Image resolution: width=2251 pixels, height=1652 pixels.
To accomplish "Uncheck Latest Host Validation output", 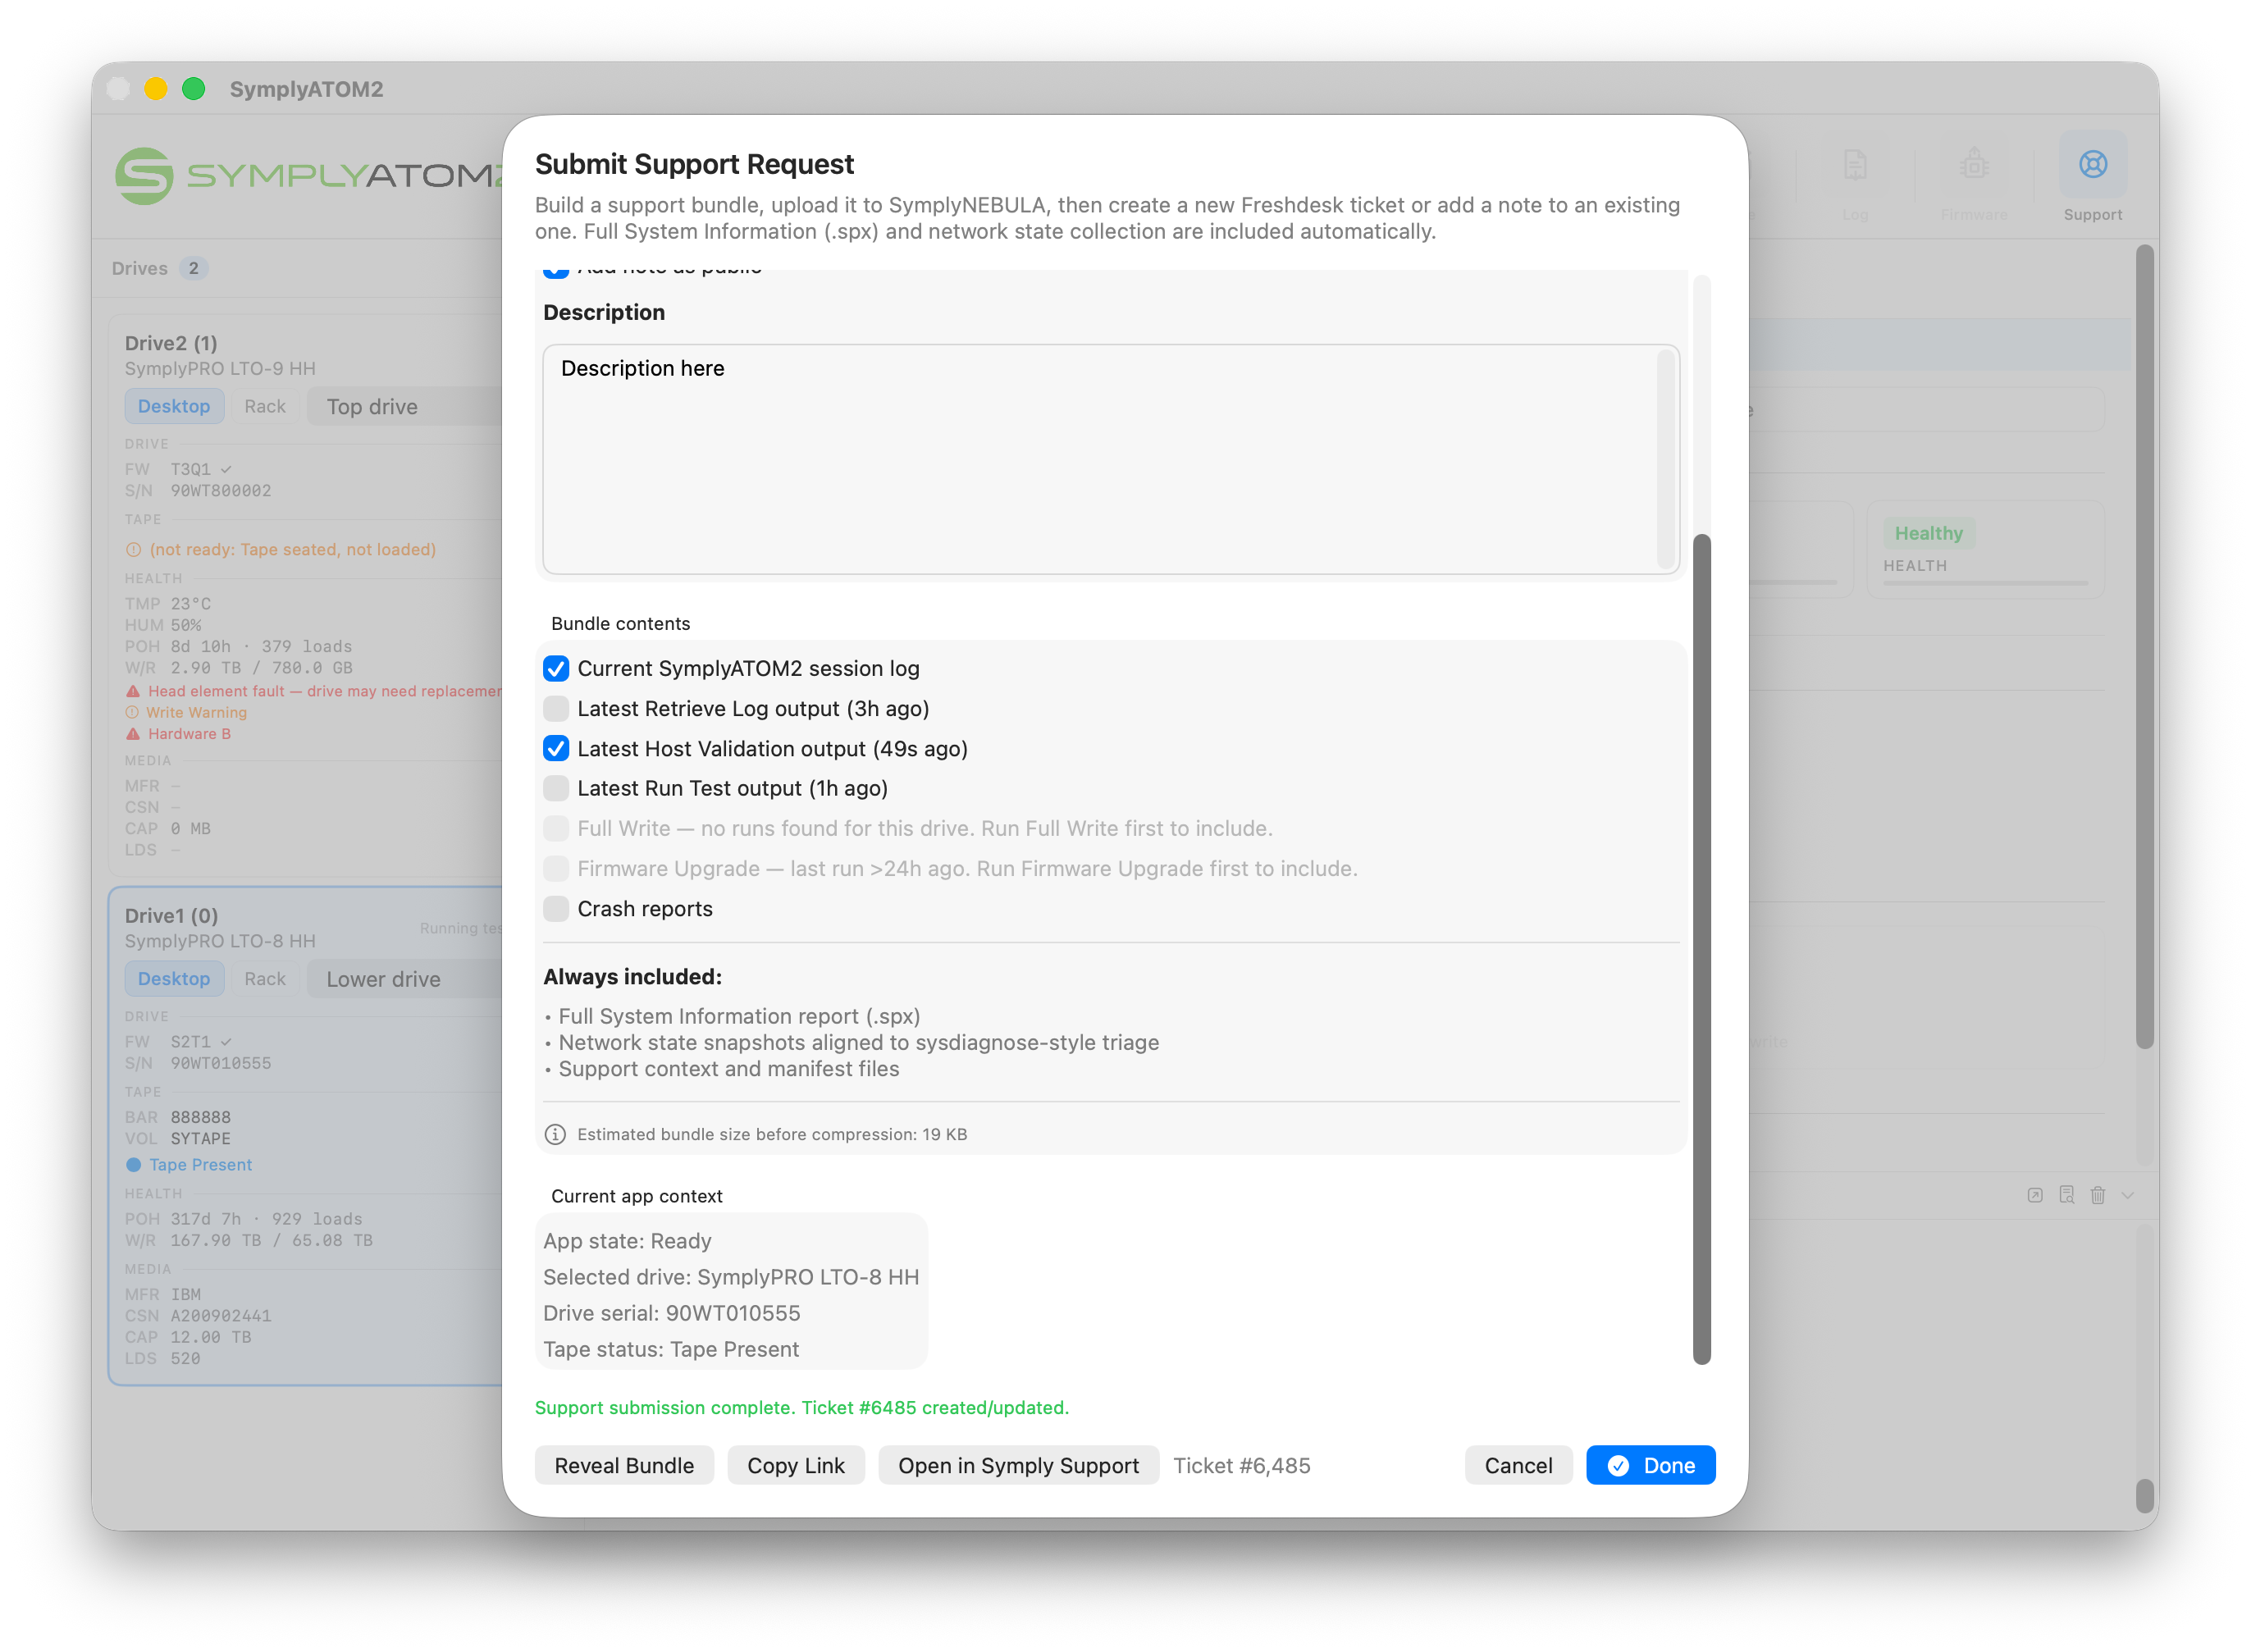I will point(556,748).
